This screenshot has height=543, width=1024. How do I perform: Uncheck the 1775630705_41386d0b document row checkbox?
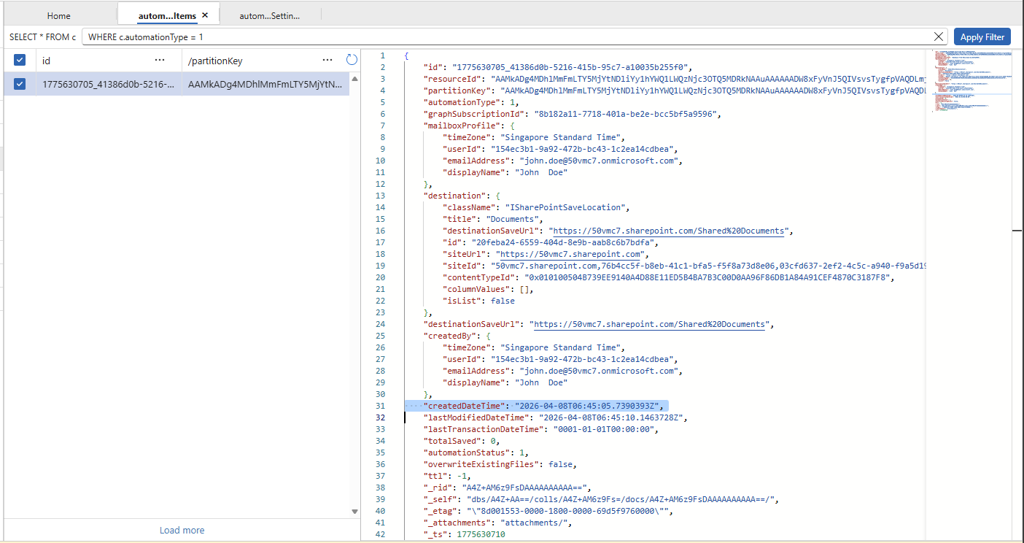pos(20,84)
